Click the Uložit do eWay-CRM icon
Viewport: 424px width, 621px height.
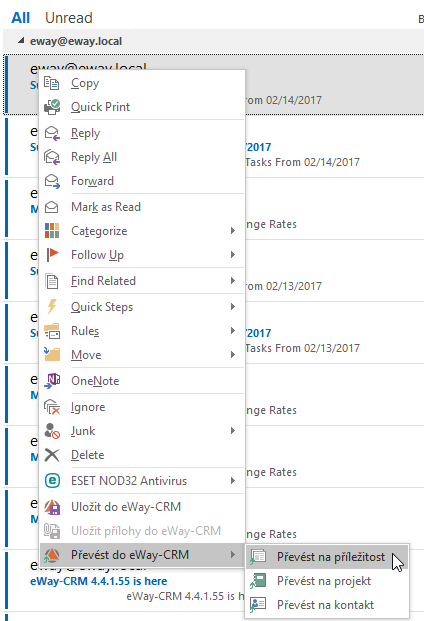[51, 507]
